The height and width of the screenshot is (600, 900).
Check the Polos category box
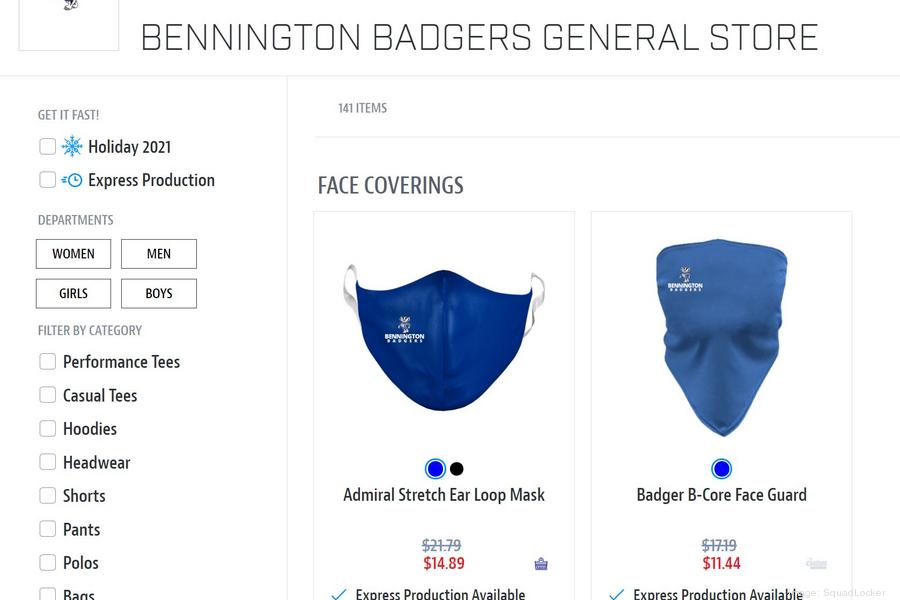(48, 563)
